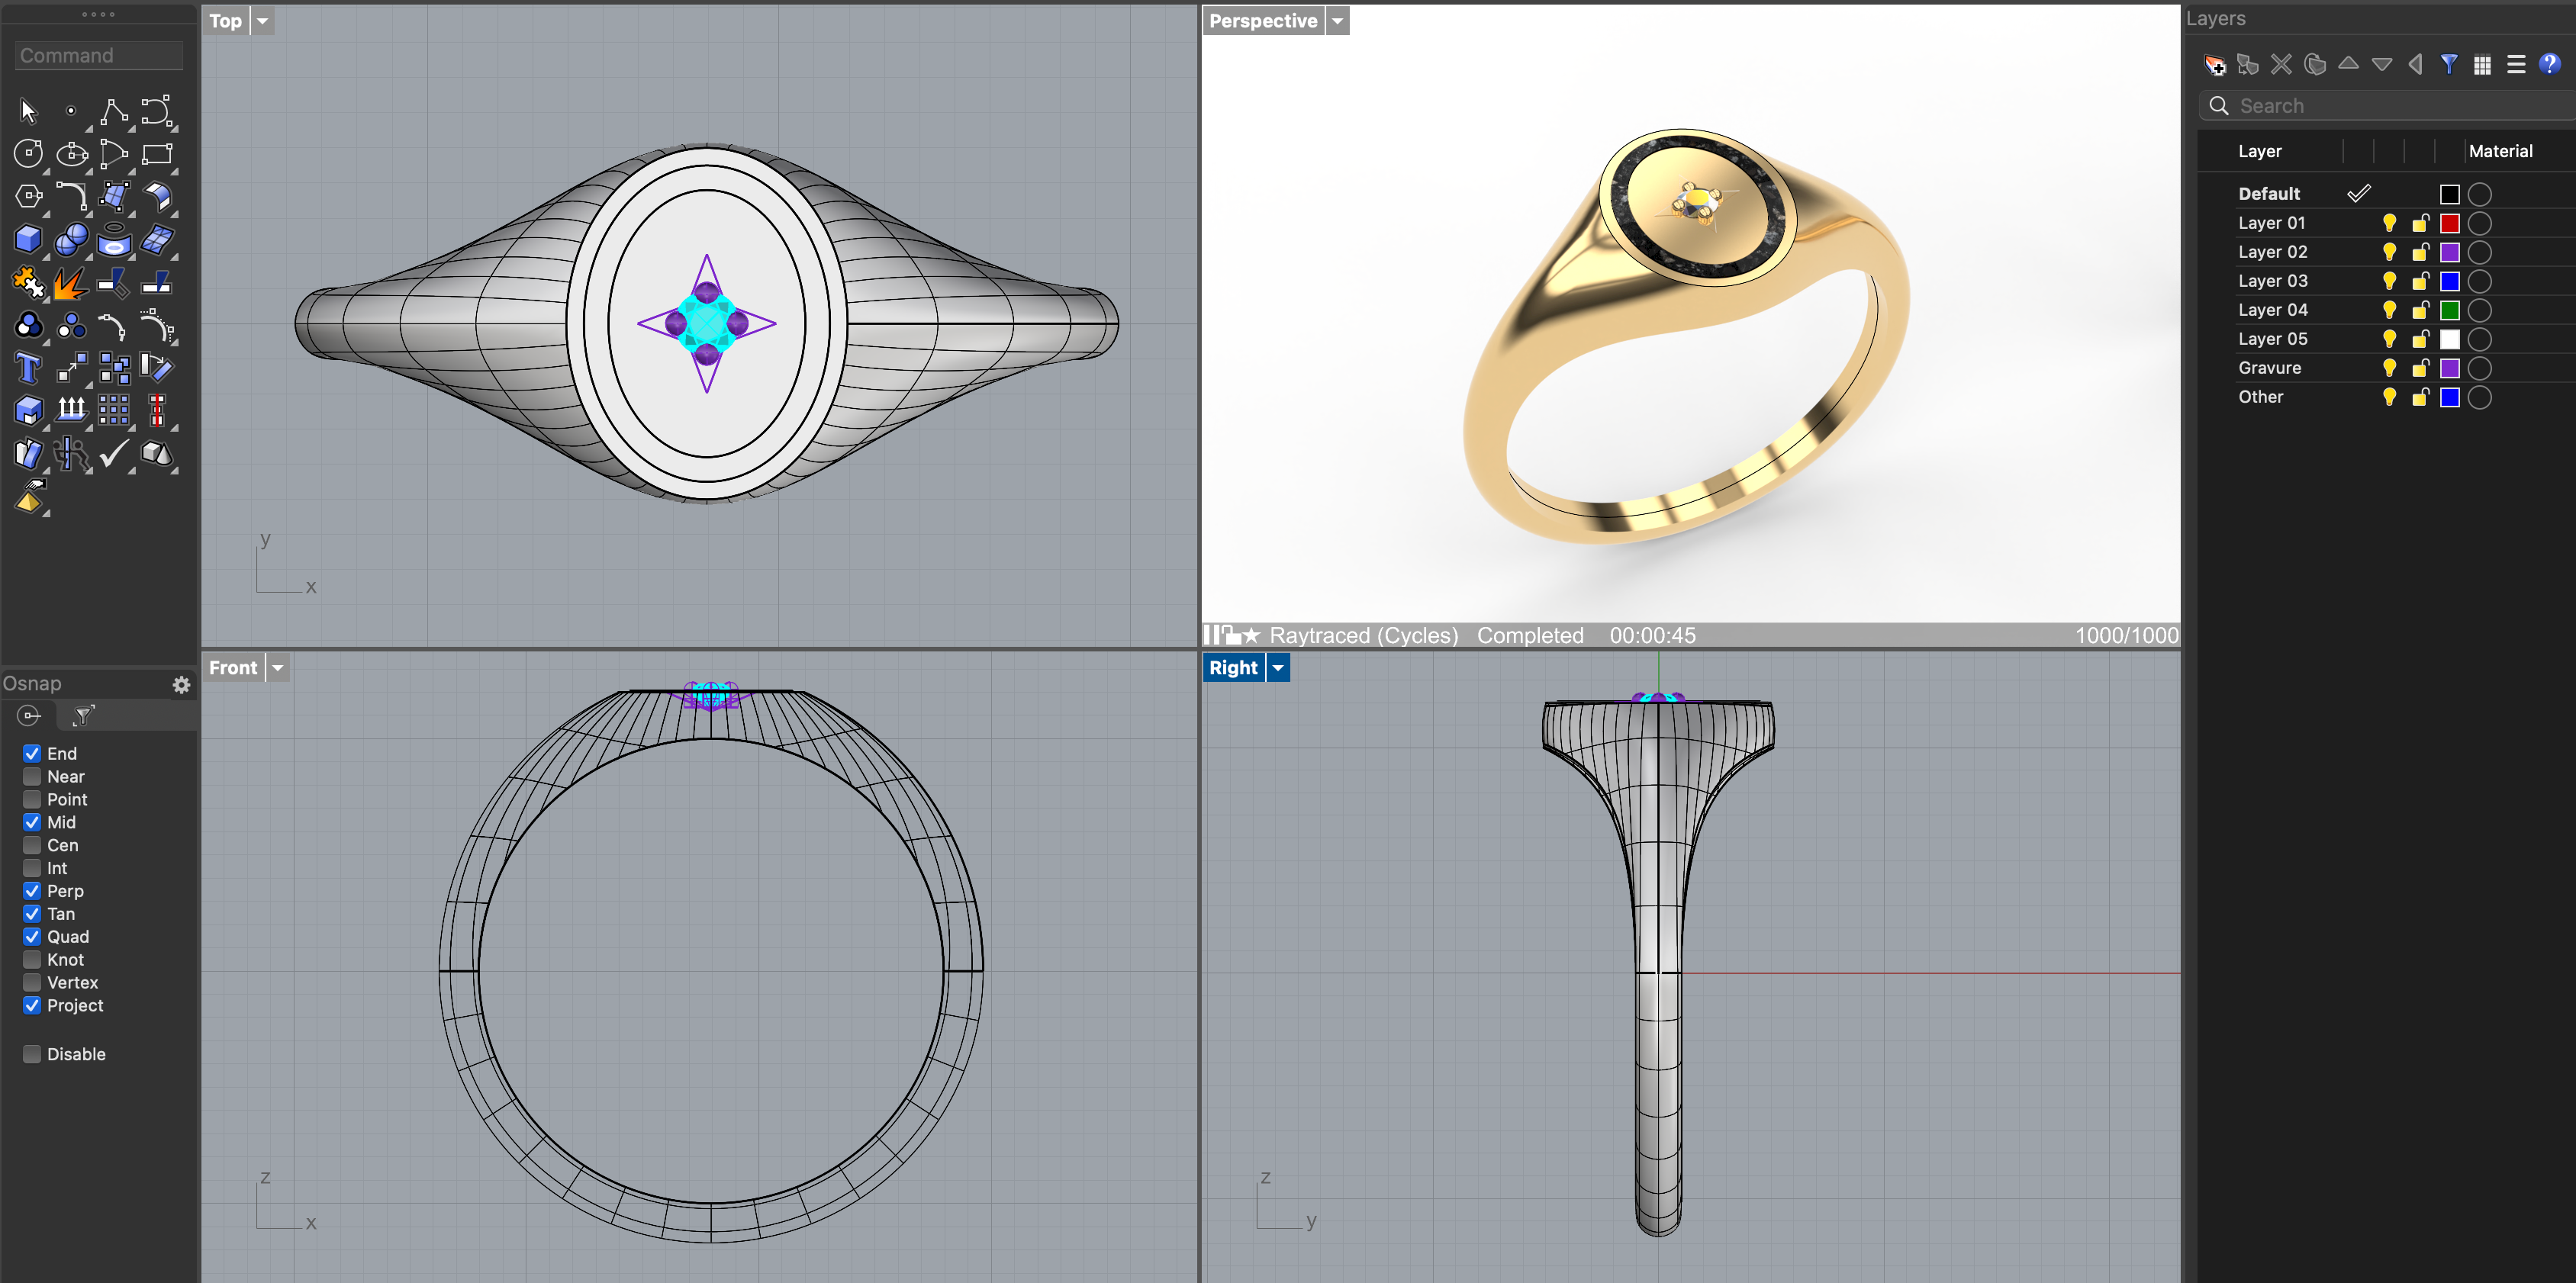Activate the Front viewport title
This screenshot has height=1283, width=2576.
233,668
